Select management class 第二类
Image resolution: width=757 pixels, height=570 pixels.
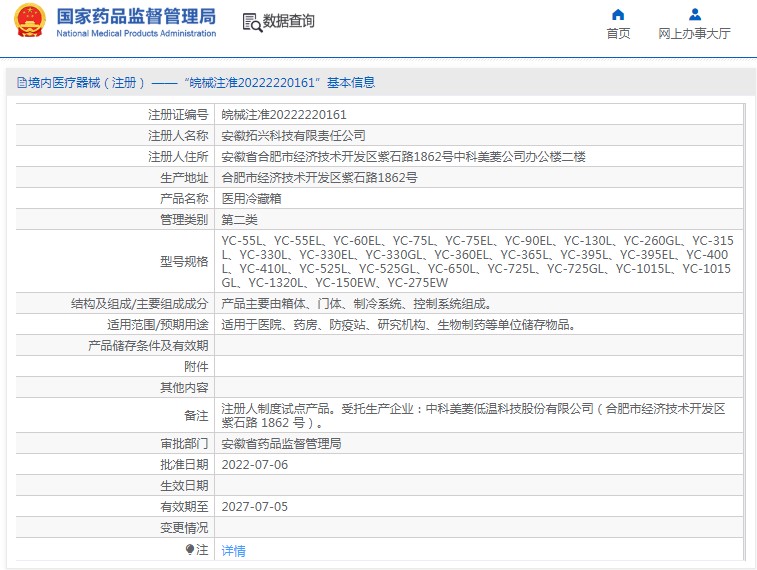click(x=239, y=220)
